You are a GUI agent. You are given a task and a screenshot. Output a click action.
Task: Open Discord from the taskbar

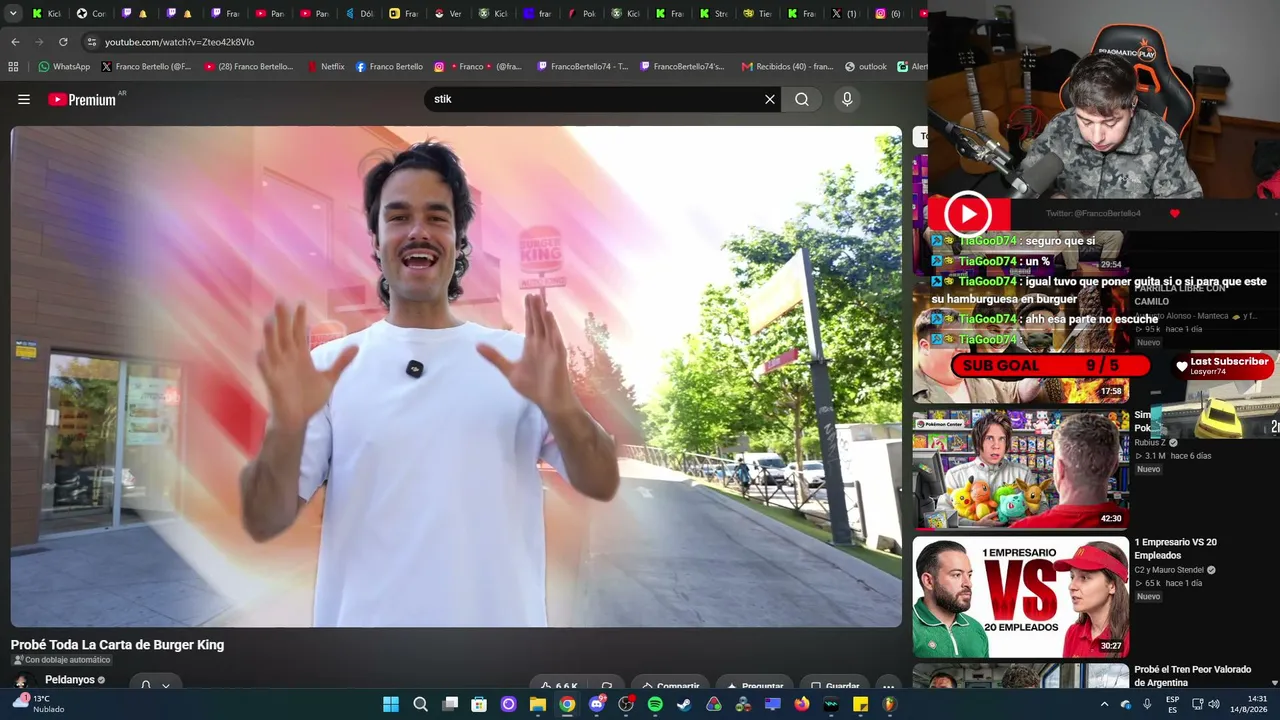click(597, 704)
